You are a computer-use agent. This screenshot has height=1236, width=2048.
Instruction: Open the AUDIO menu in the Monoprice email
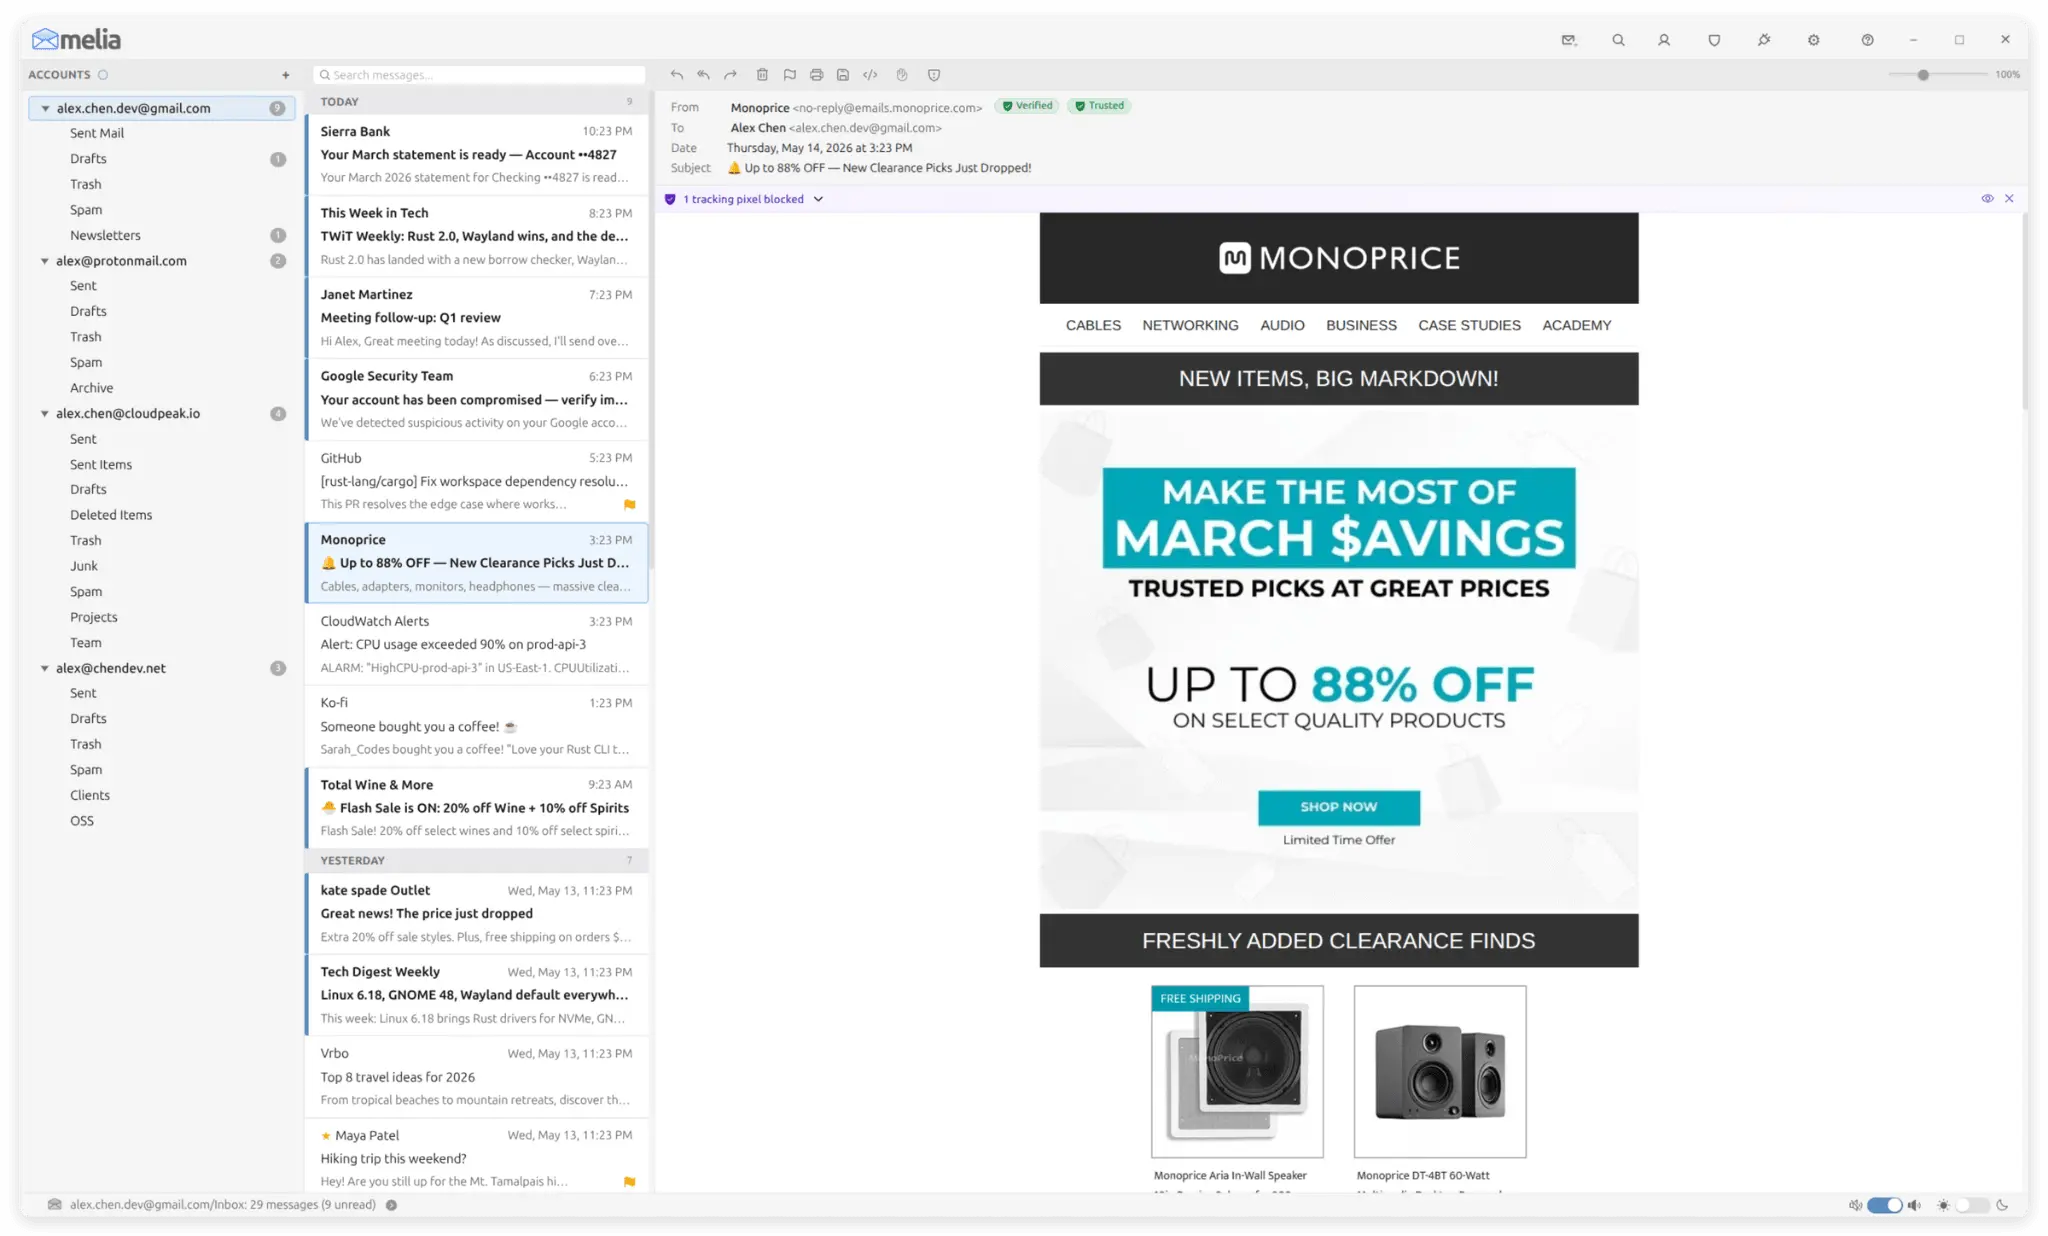pos(1282,326)
